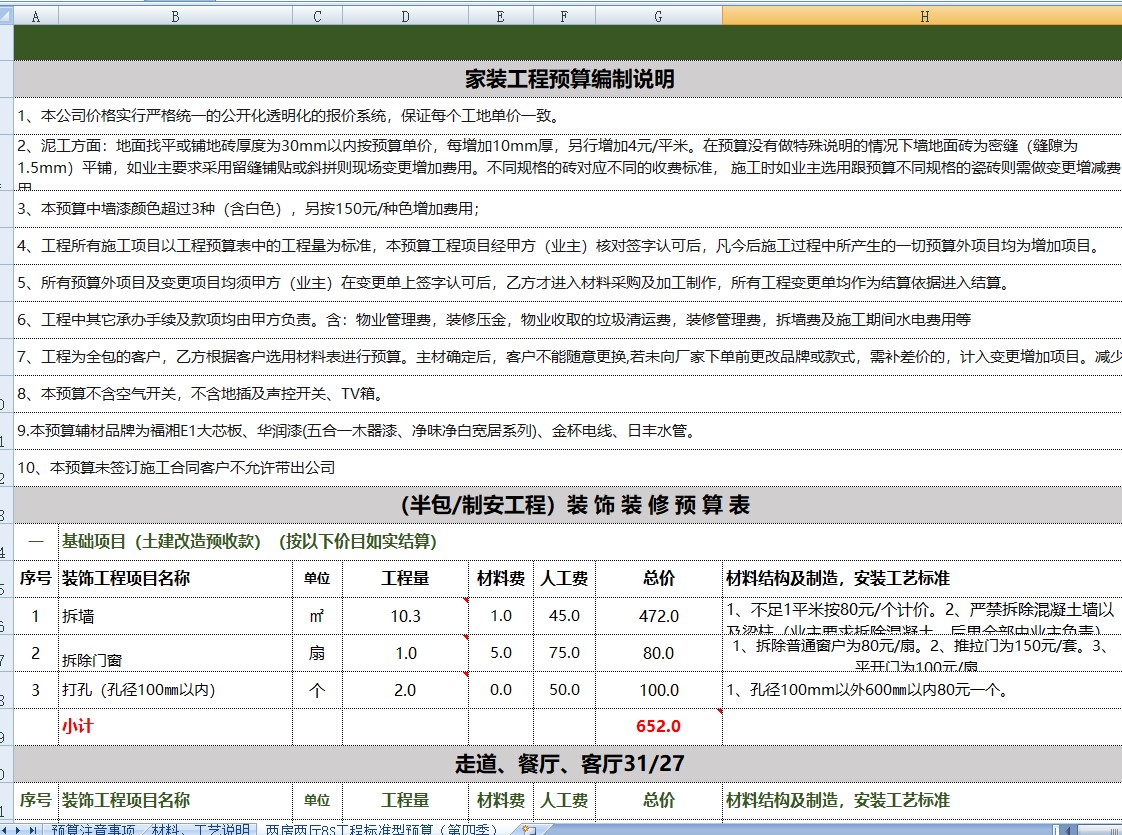The width and height of the screenshot is (1122, 835).
Task: Click note 8 about 不含空气开关
Action: coord(568,394)
